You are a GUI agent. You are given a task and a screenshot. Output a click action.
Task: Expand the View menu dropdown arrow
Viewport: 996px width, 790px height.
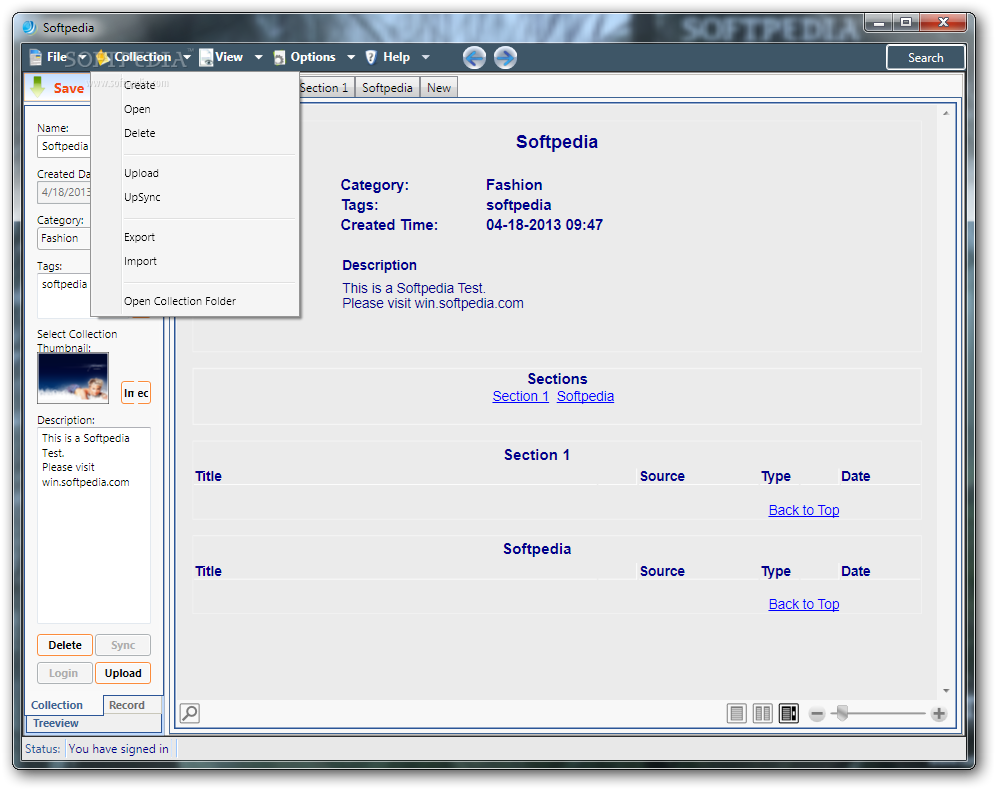pos(259,57)
